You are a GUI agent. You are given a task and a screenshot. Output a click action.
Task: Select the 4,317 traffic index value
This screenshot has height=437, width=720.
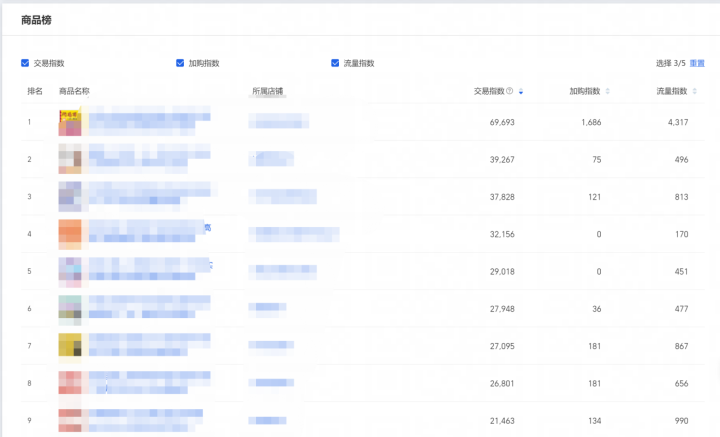[x=678, y=123]
